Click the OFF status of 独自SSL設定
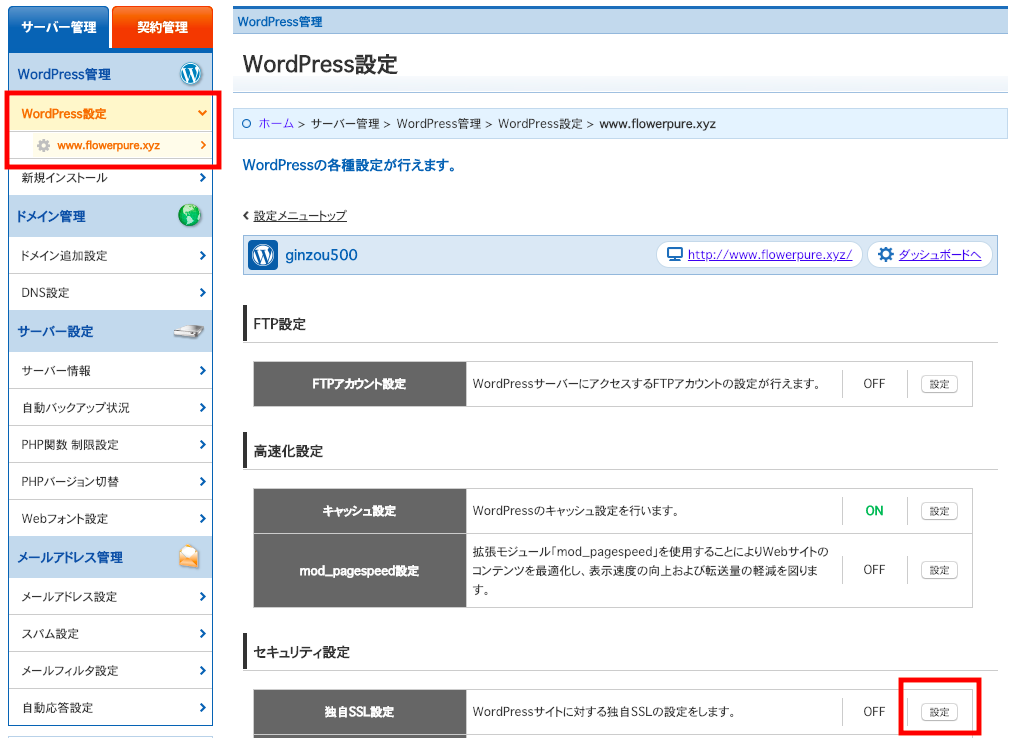The image size is (1016, 738). click(x=874, y=711)
